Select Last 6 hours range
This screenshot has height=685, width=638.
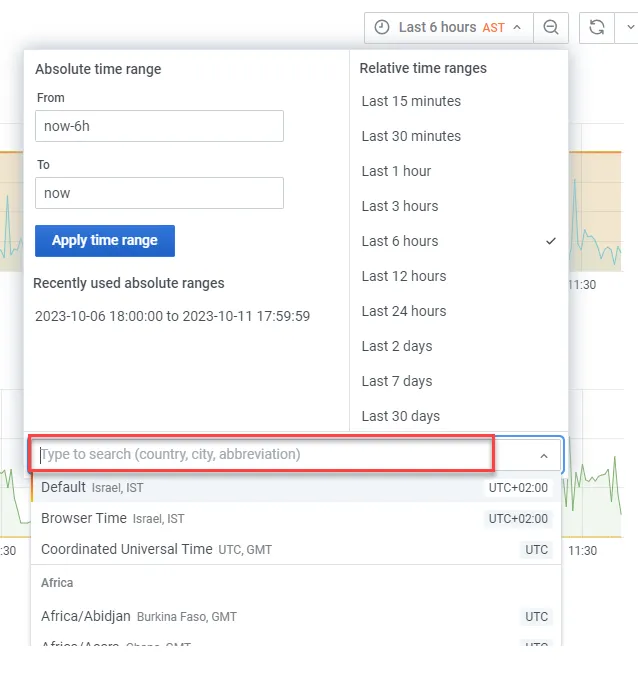[x=459, y=241]
